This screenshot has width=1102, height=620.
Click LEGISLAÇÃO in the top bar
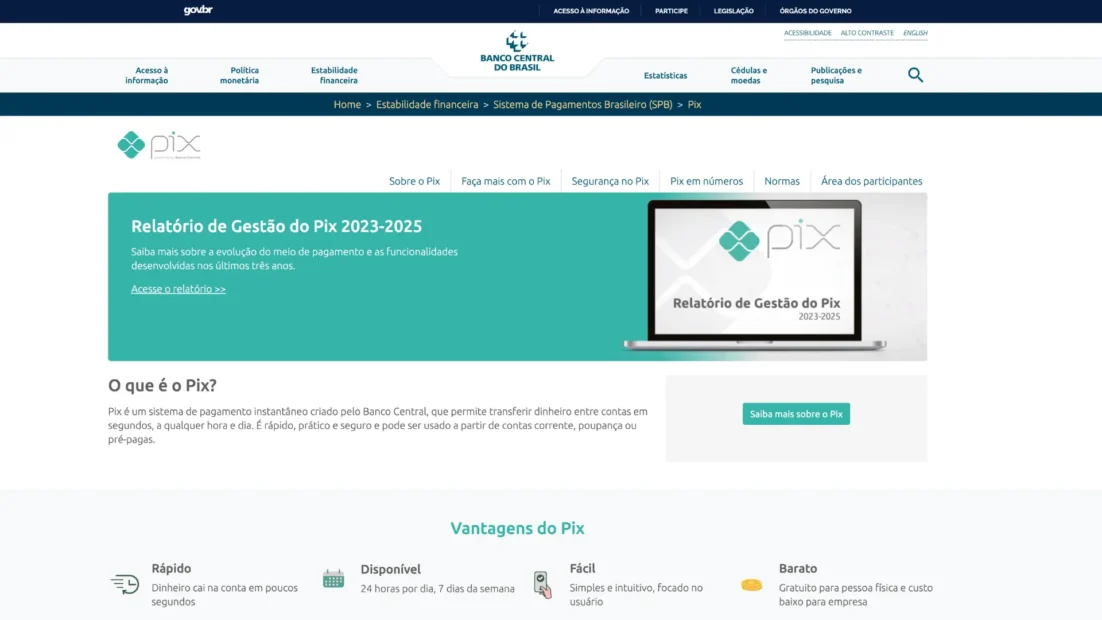pos(734,11)
